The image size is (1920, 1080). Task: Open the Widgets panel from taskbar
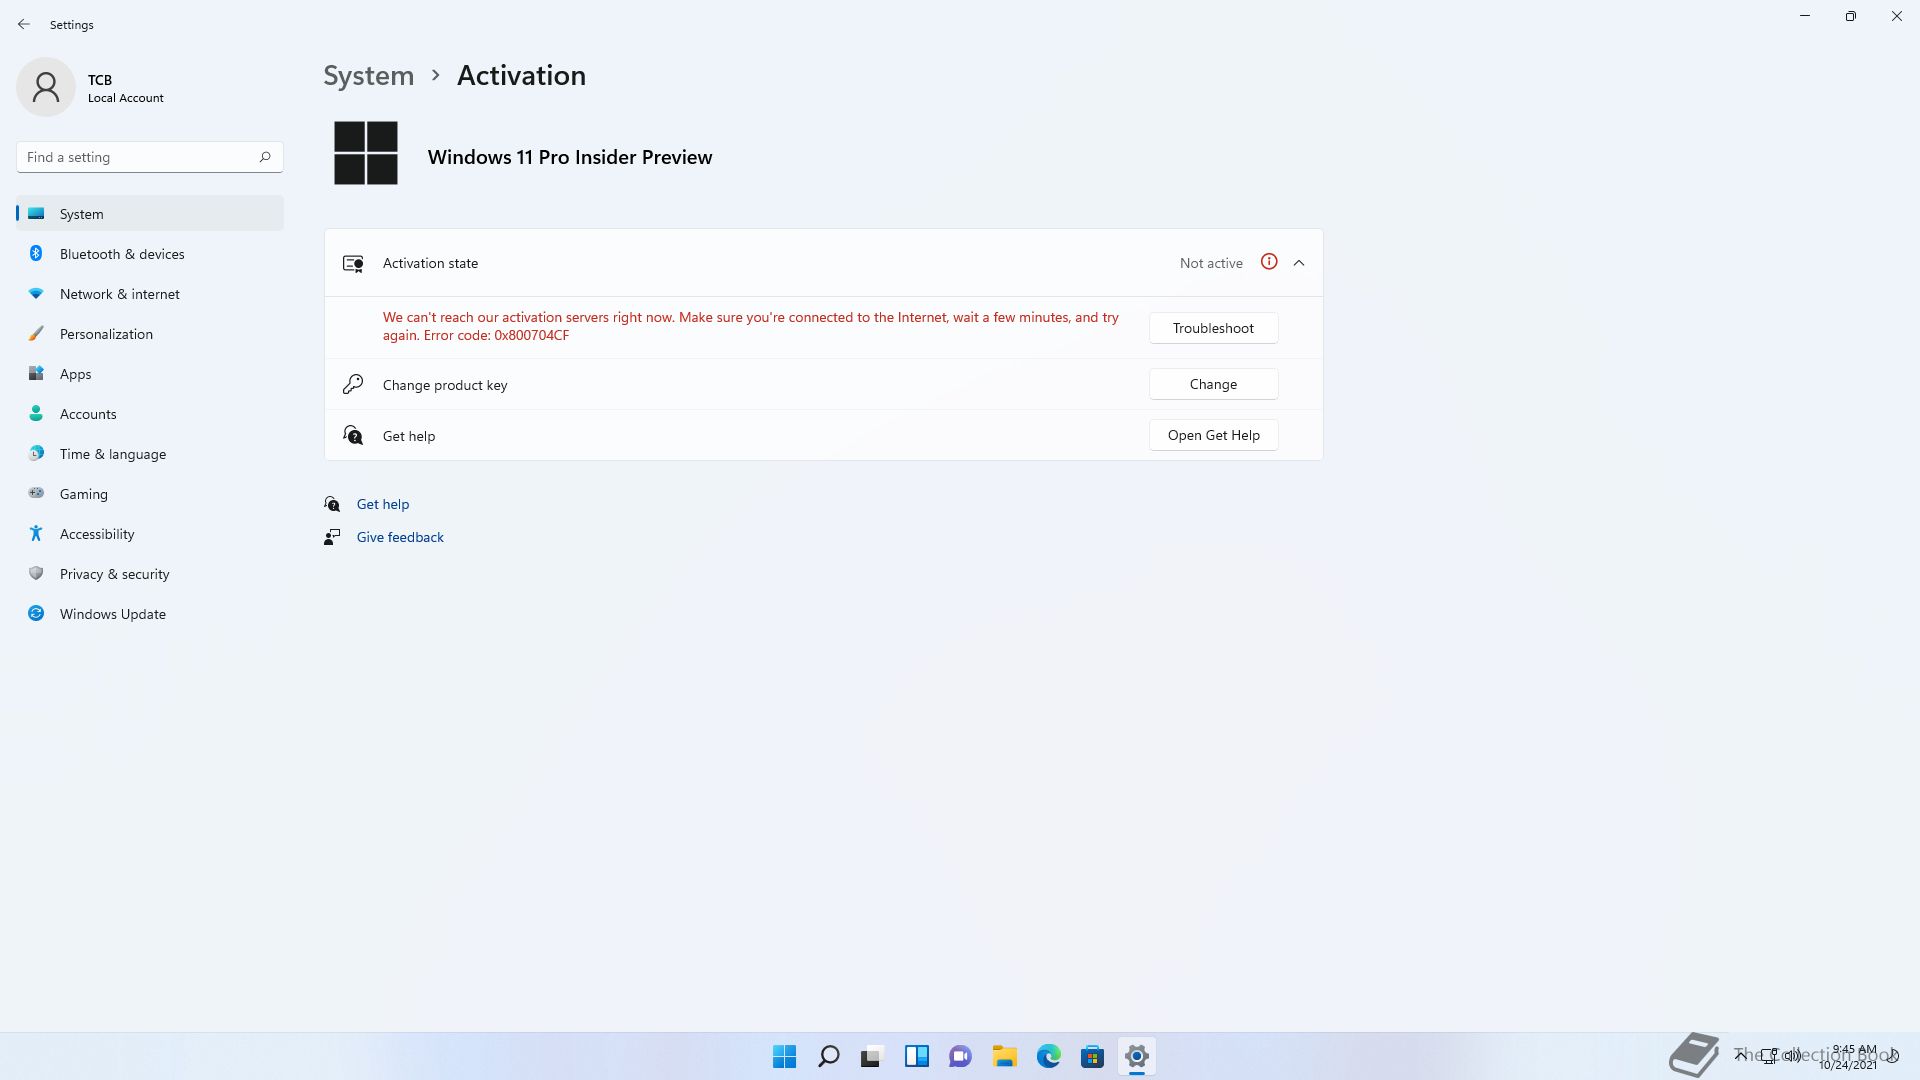pos(917,1056)
